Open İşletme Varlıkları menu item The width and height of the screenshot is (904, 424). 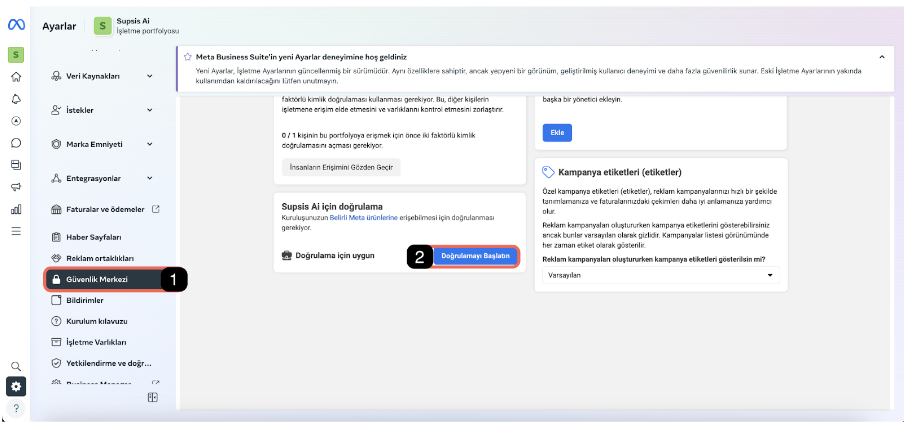point(88,342)
